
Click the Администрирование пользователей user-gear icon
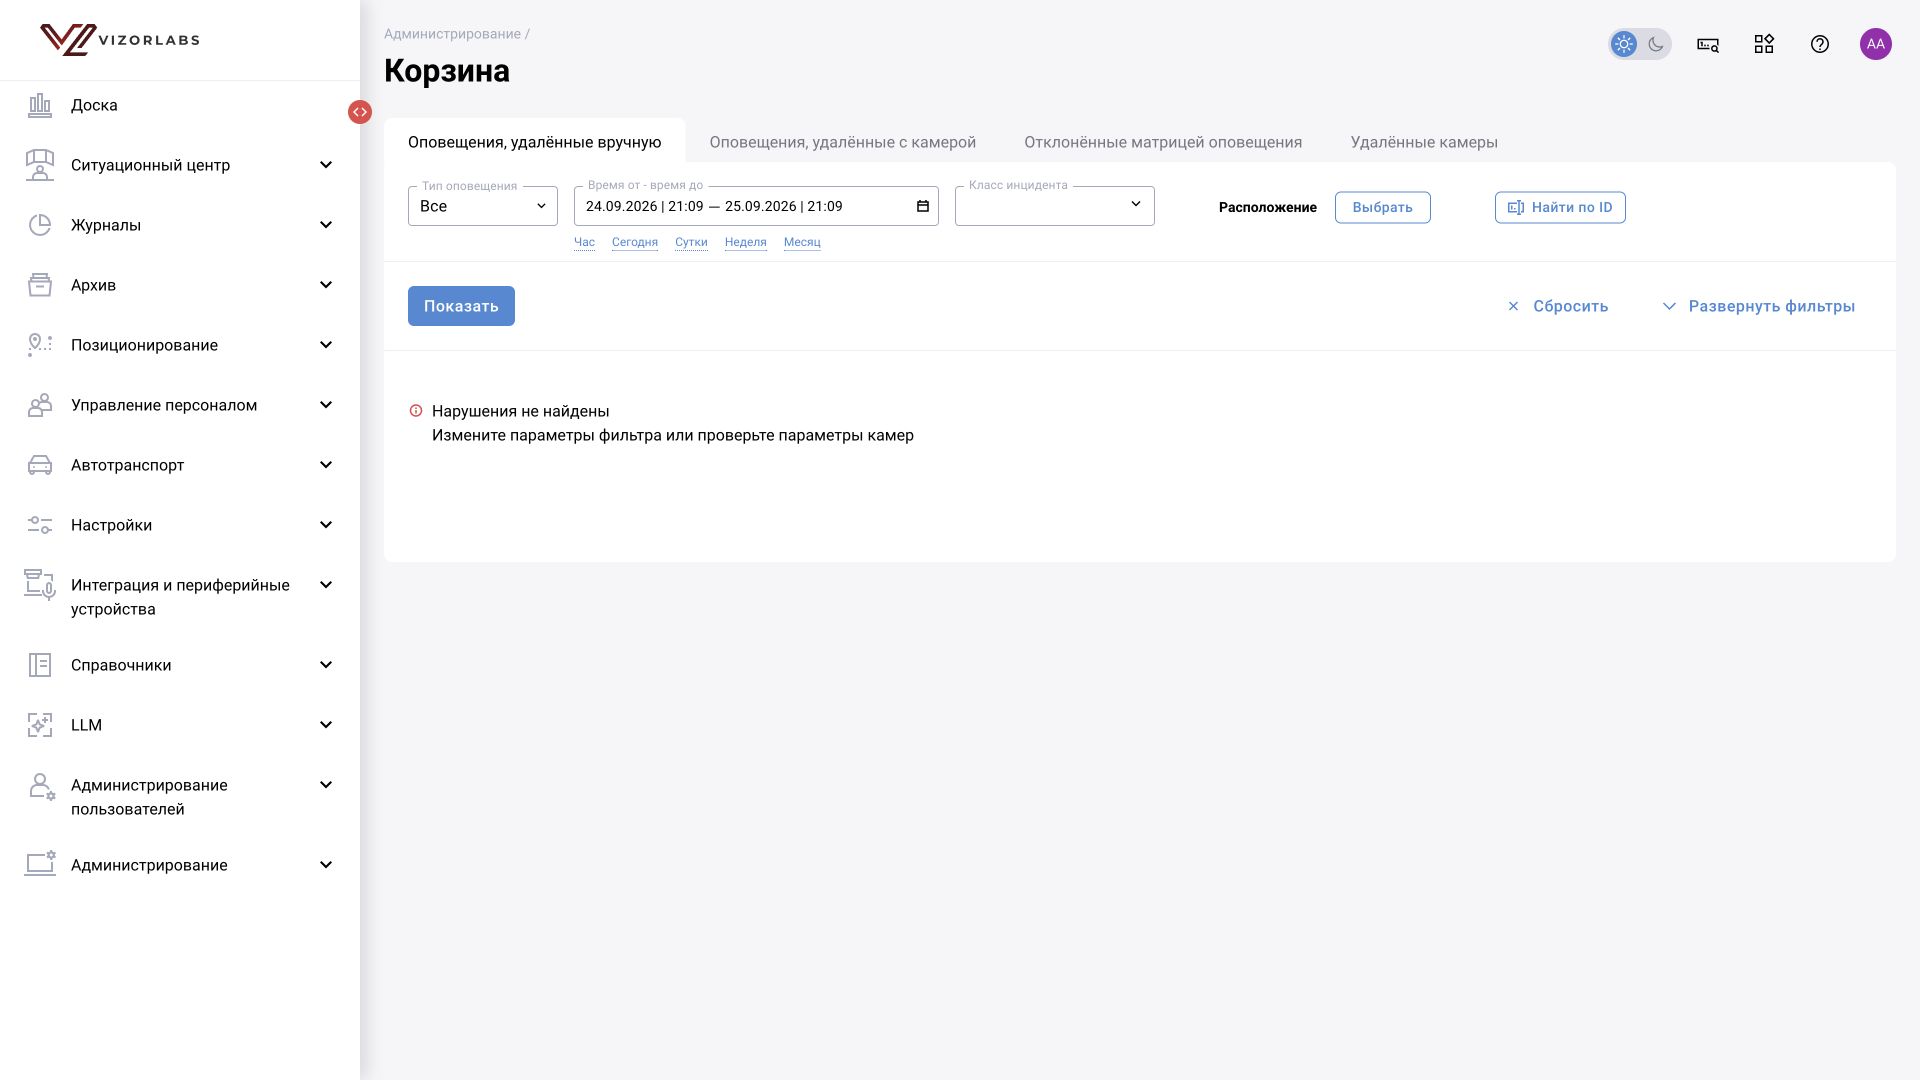[41, 786]
